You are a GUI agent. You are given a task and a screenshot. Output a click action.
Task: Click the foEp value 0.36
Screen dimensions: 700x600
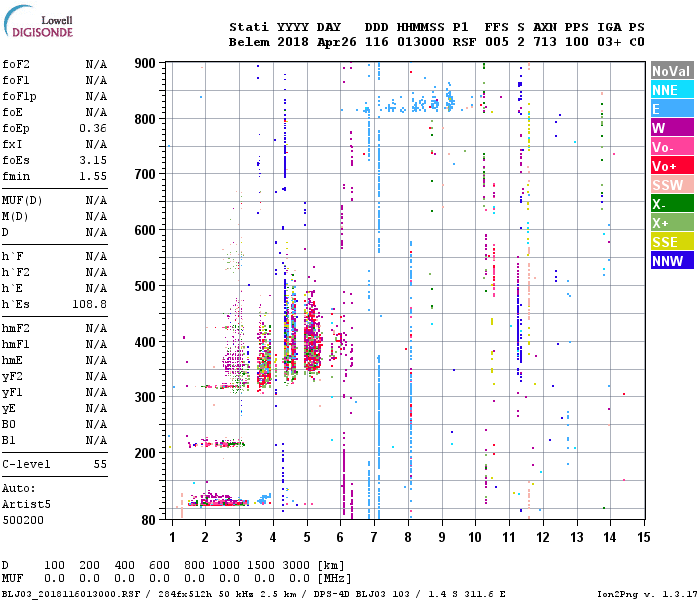[x=93, y=128]
